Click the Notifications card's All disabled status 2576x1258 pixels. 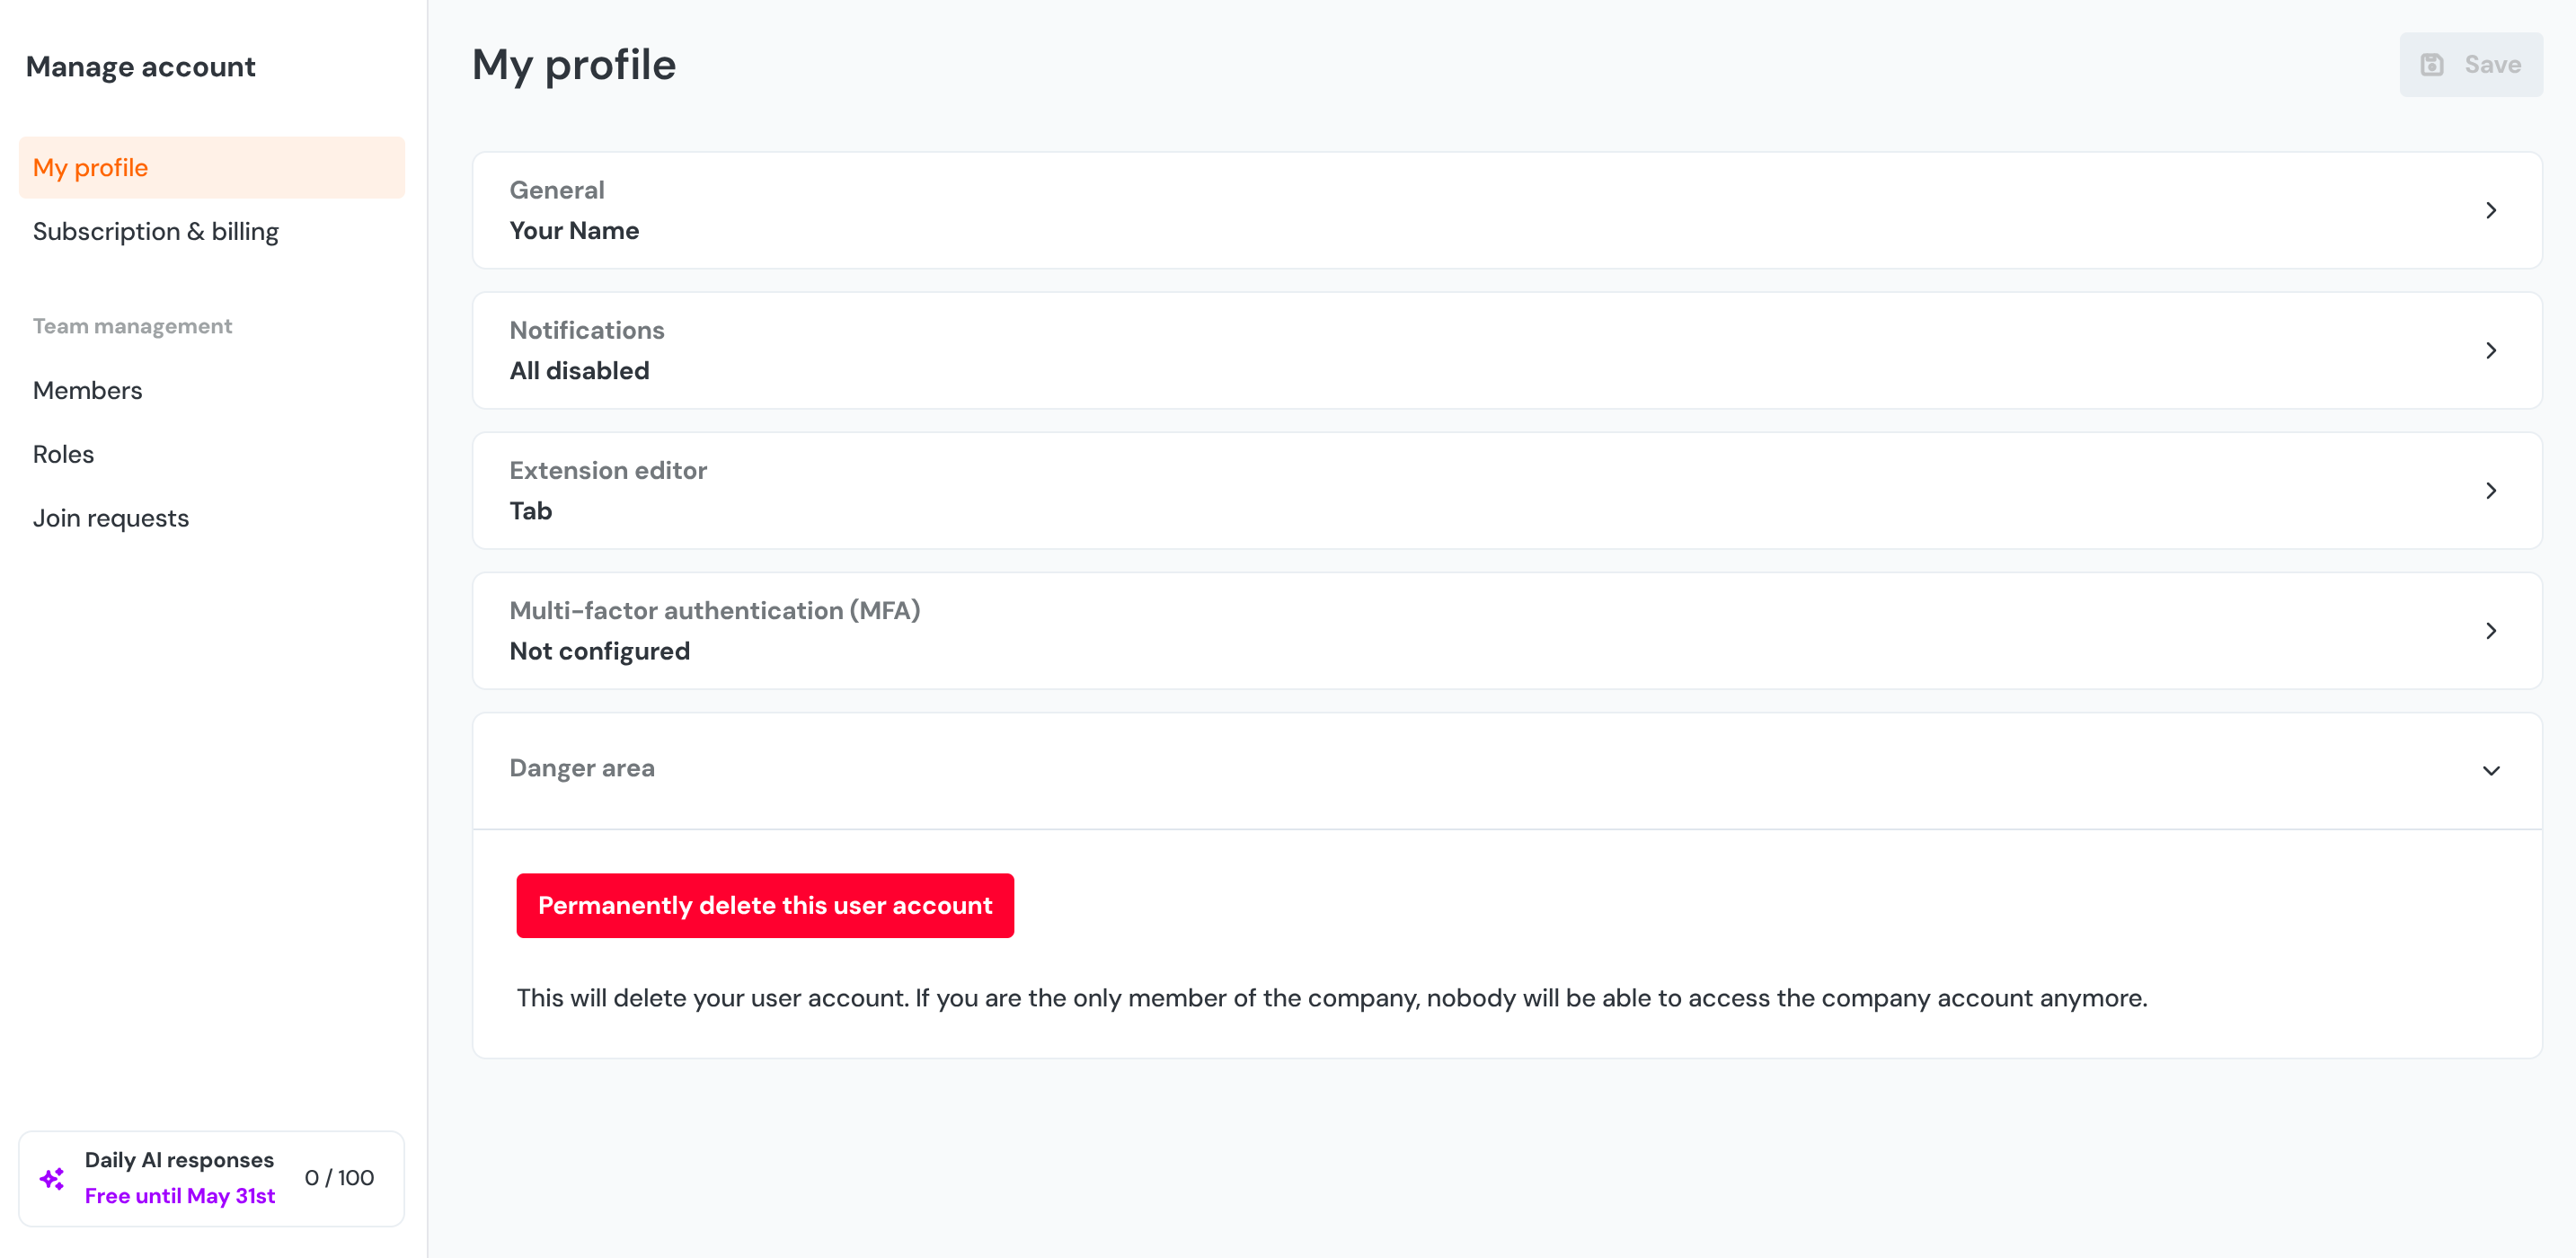click(579, 371)
